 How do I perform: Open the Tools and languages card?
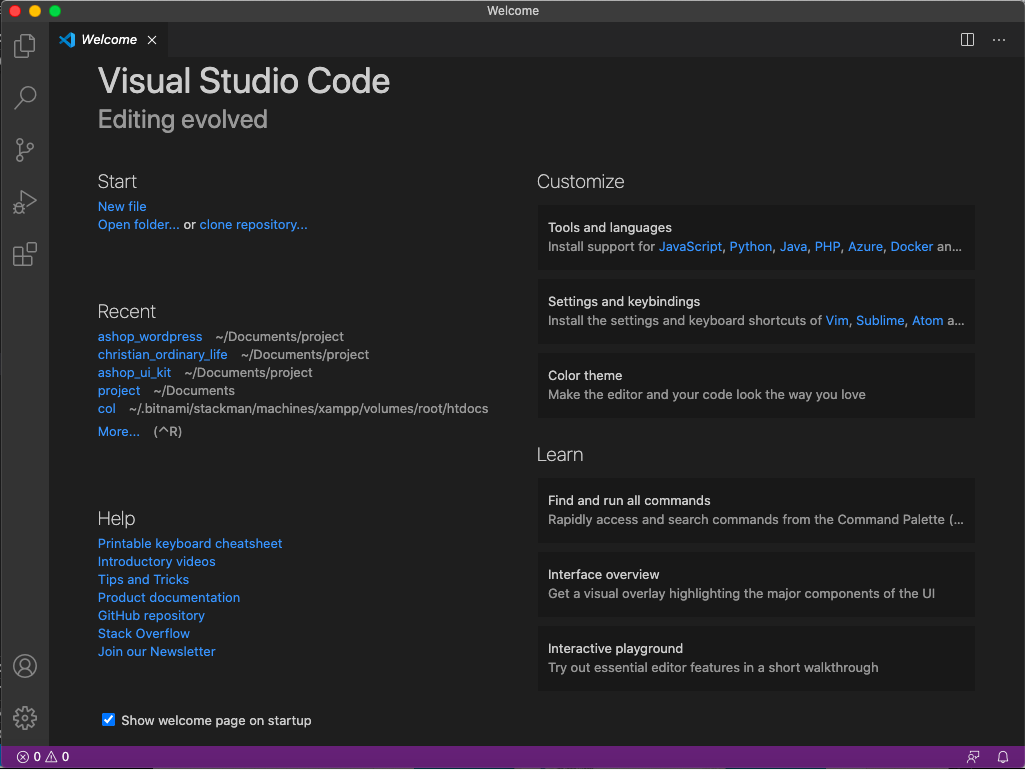pos(756,237)
